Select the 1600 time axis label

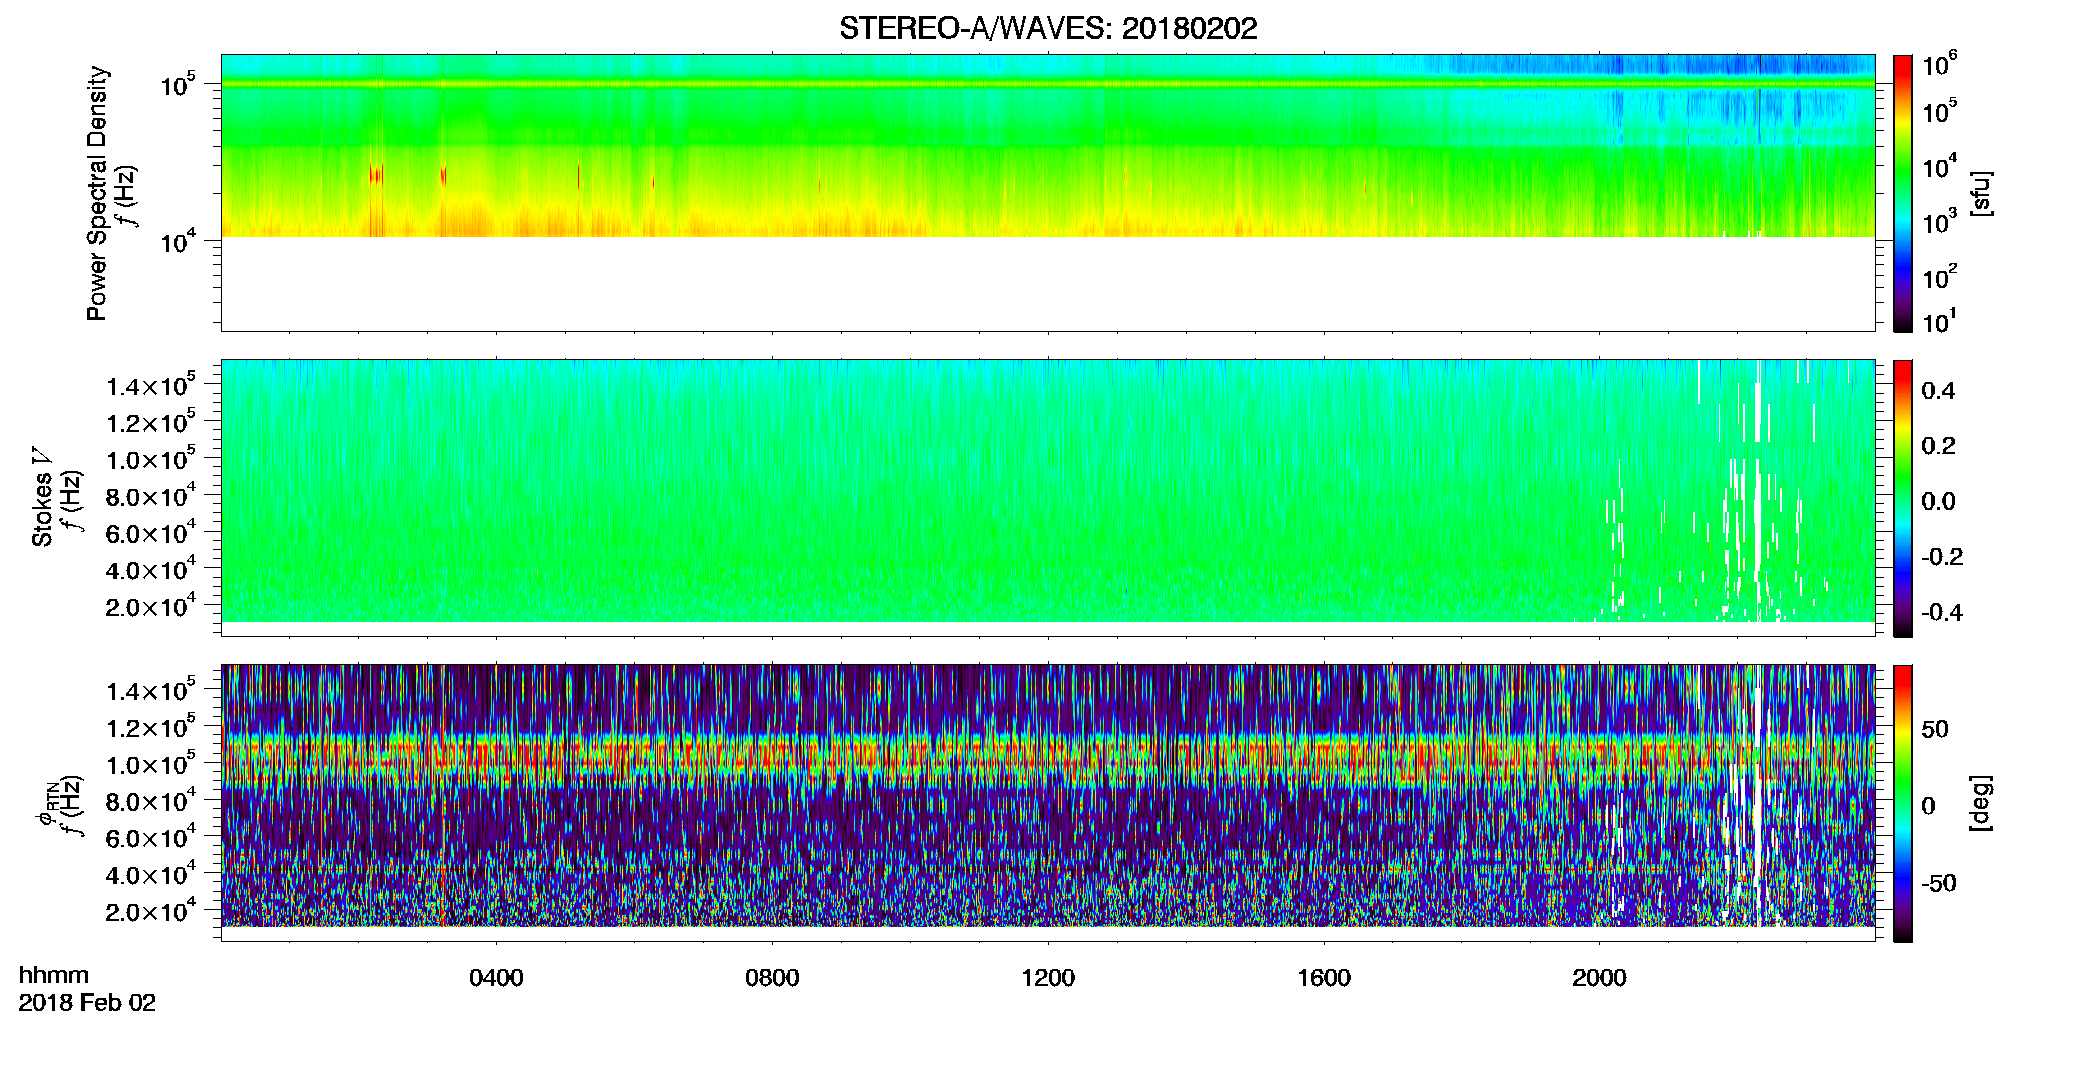1324,978
